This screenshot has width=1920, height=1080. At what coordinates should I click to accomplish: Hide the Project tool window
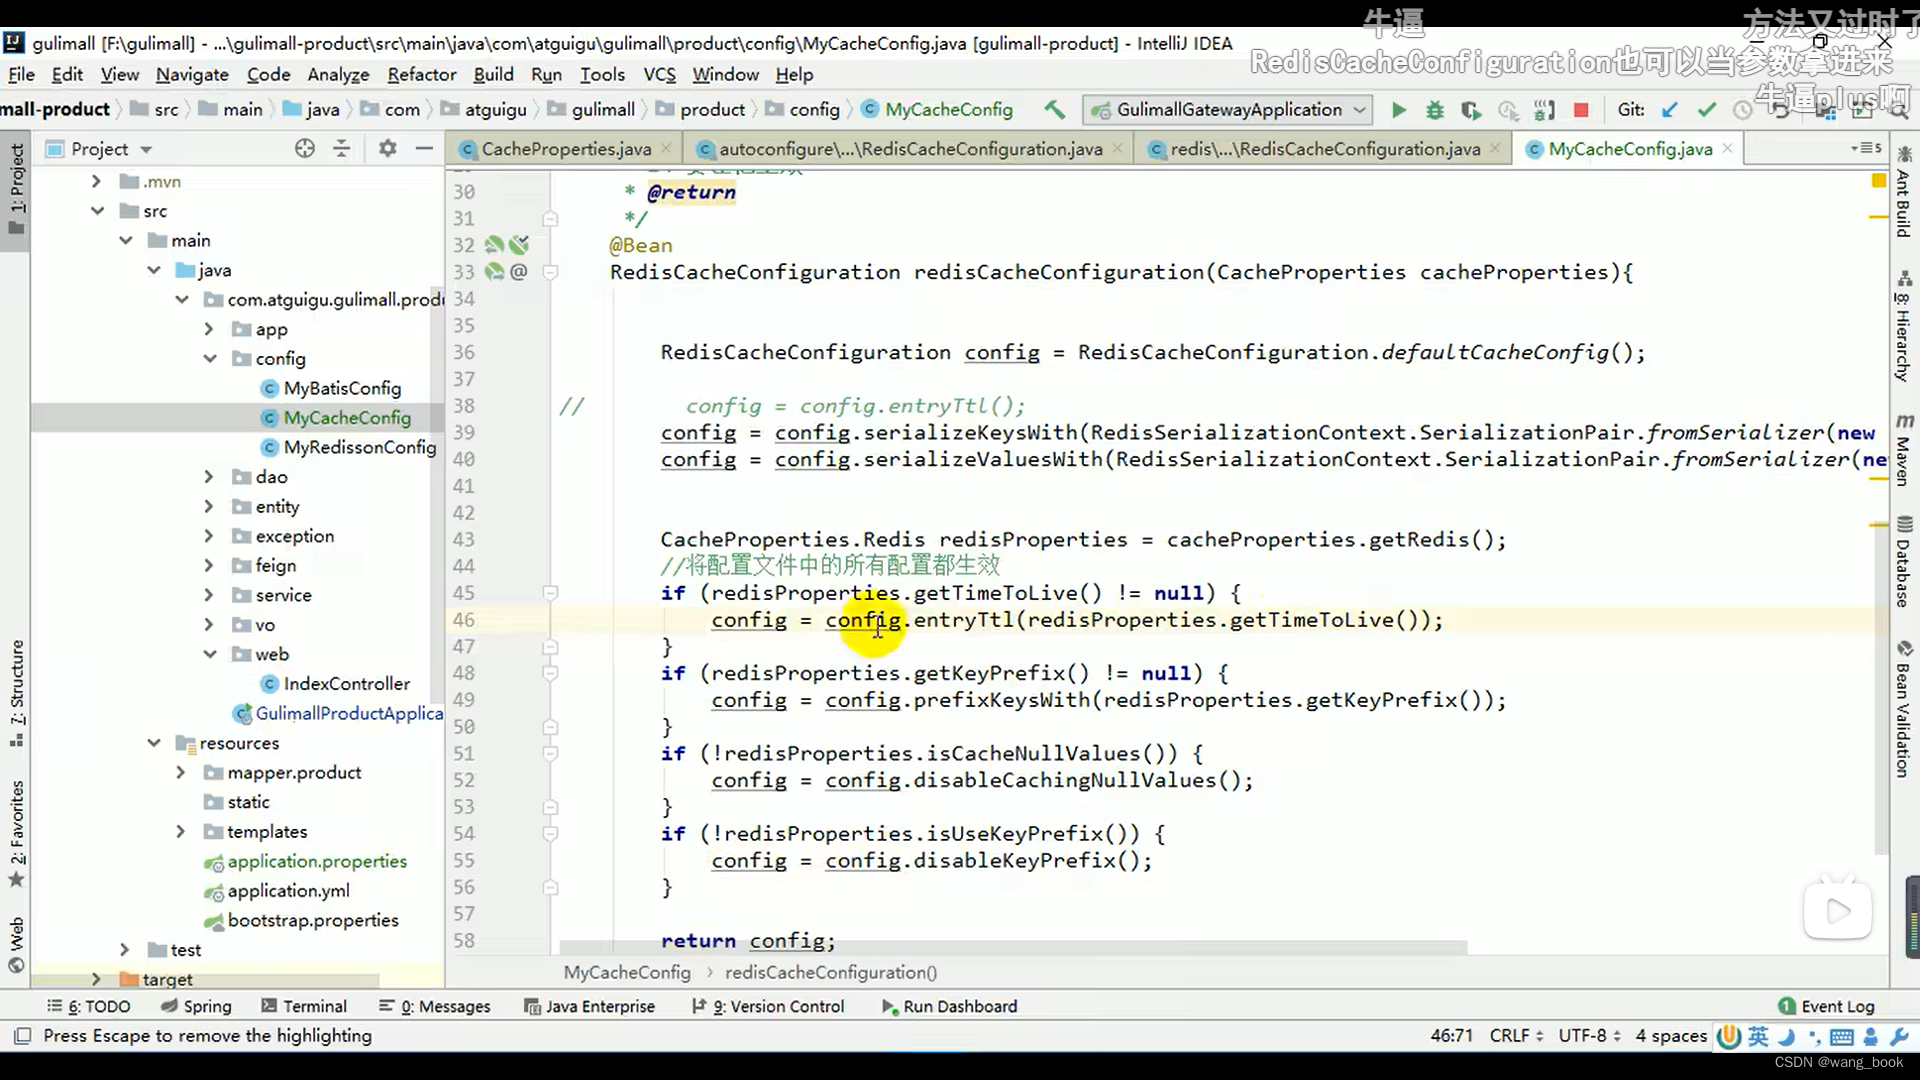(424, 149)
